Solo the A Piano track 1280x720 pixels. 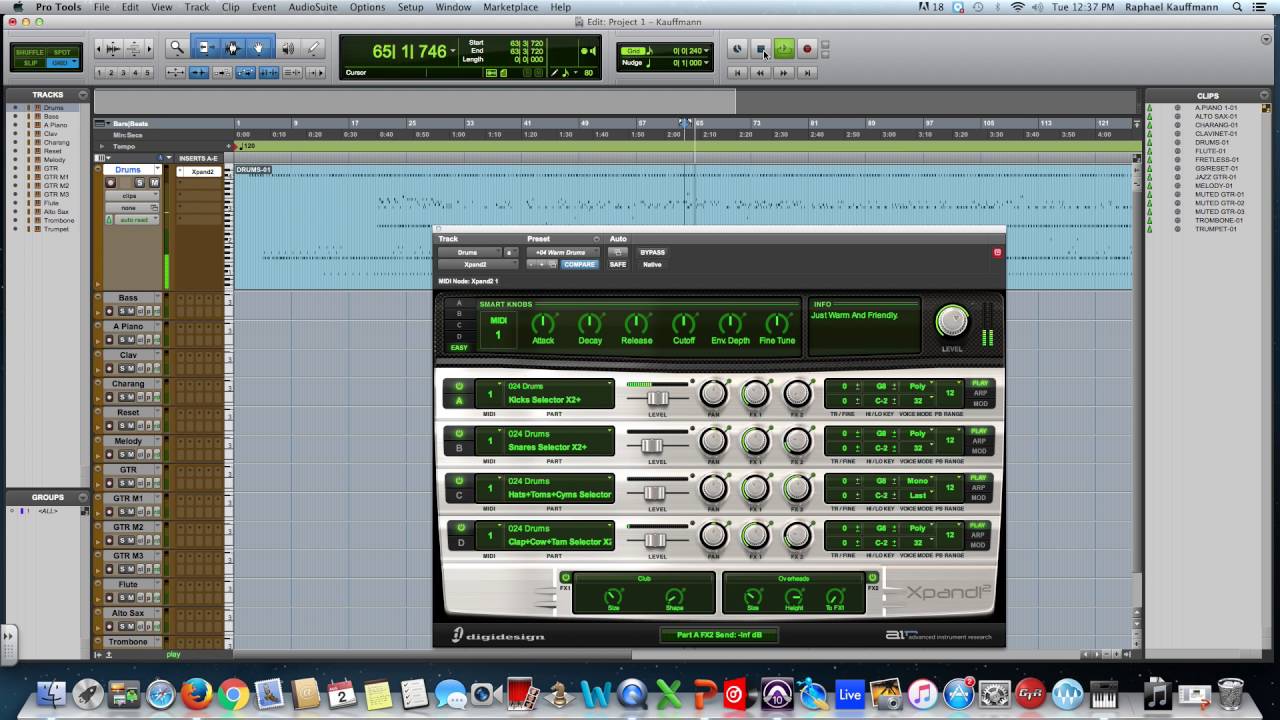point(121,341)
